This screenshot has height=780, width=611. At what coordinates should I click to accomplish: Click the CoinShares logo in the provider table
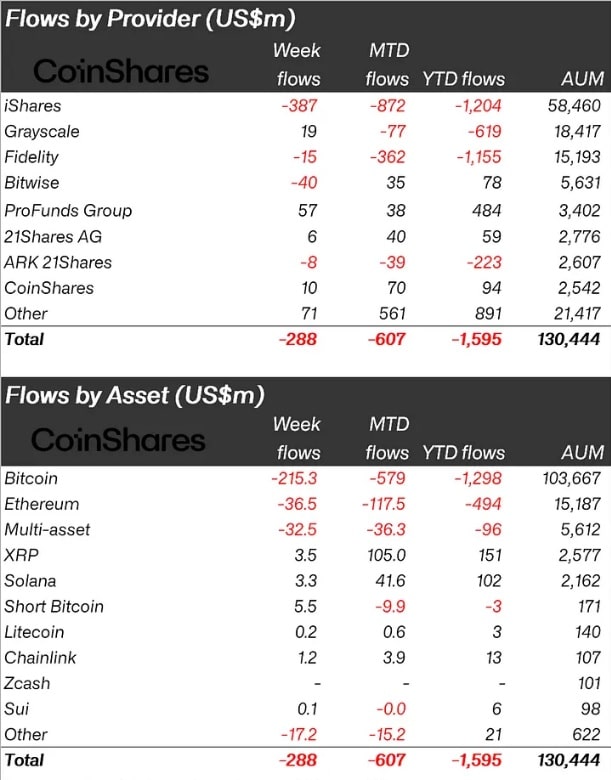[x=121, y=71]
